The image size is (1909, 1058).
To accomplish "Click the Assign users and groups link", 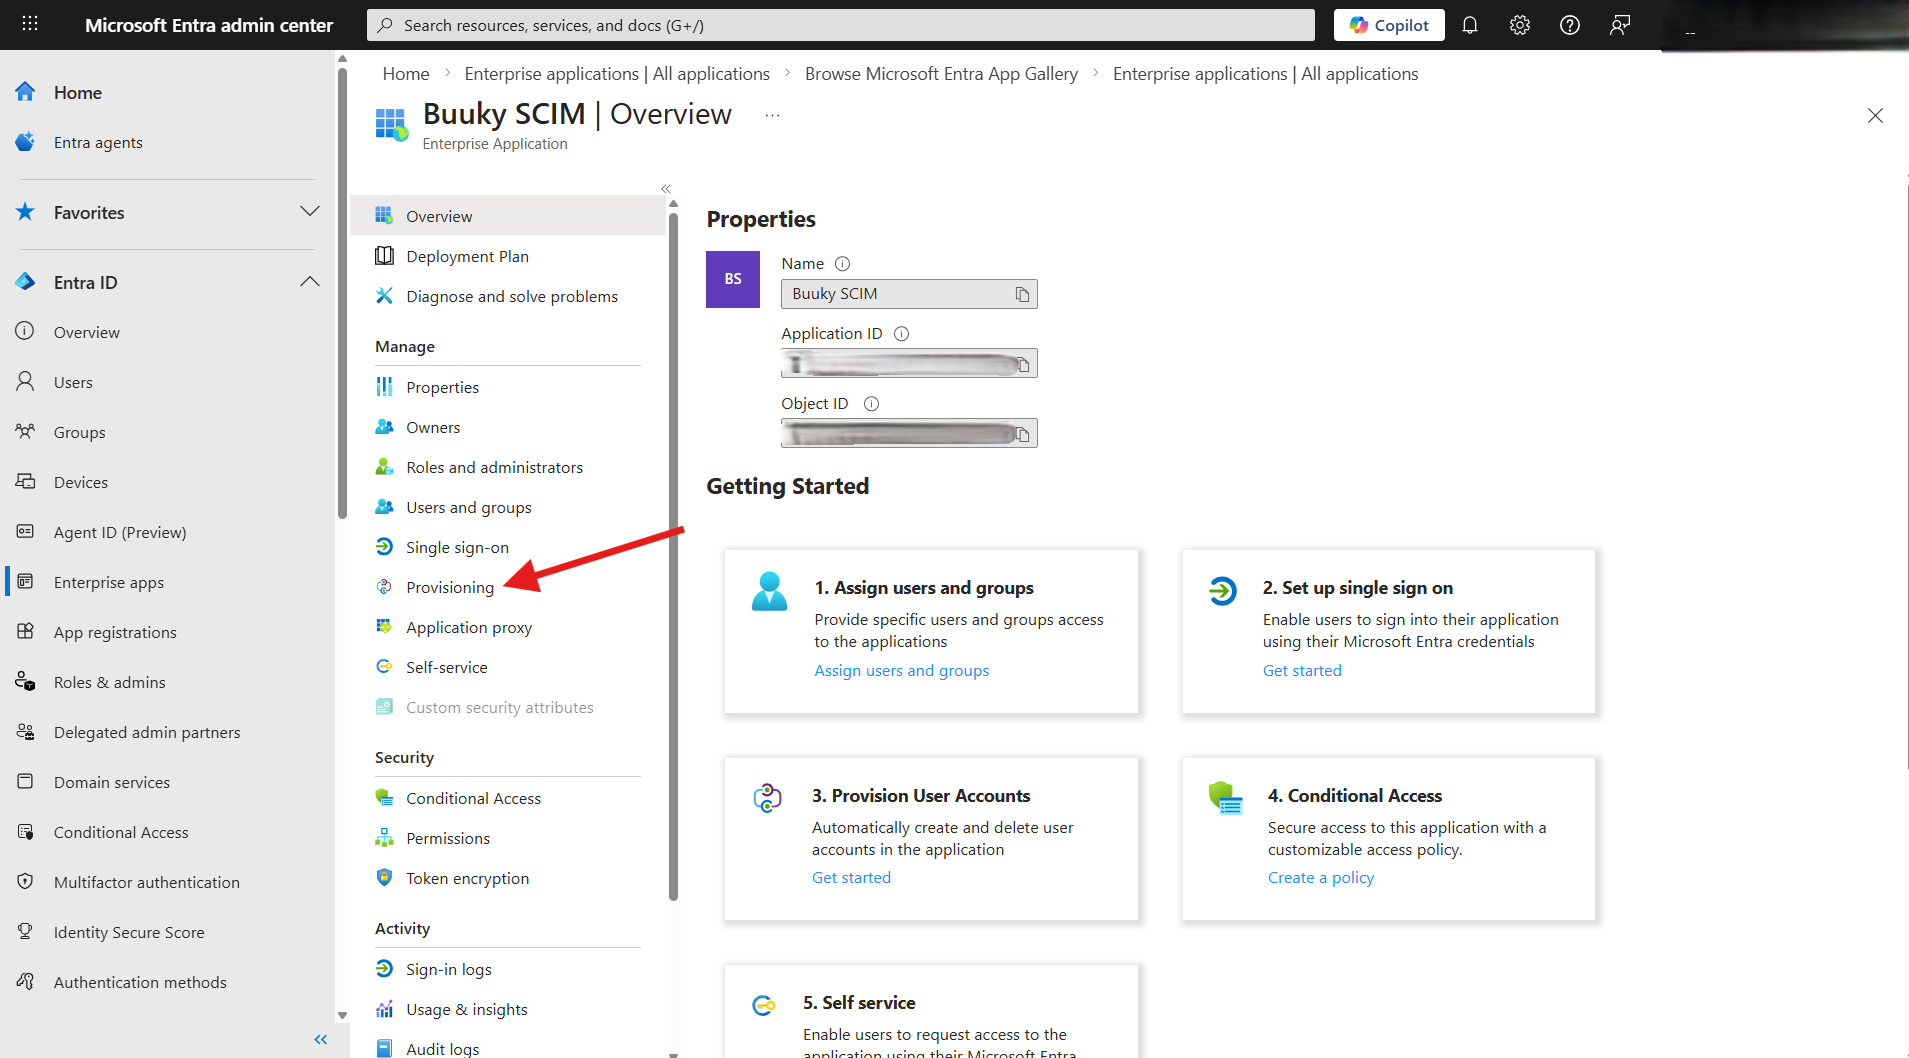I will click(900, 670).
